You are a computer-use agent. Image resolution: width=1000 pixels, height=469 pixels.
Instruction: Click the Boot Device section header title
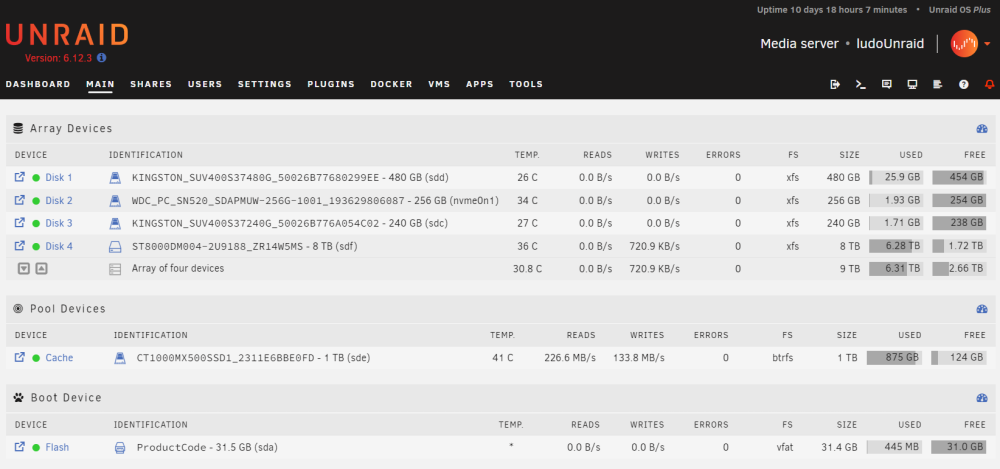click(66, 398)
